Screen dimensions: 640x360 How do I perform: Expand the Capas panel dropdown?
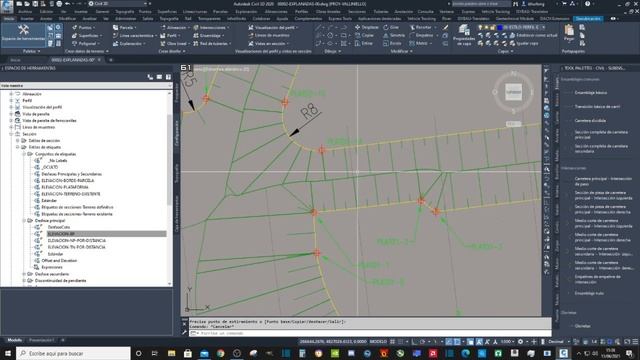(x=505, y=51)
